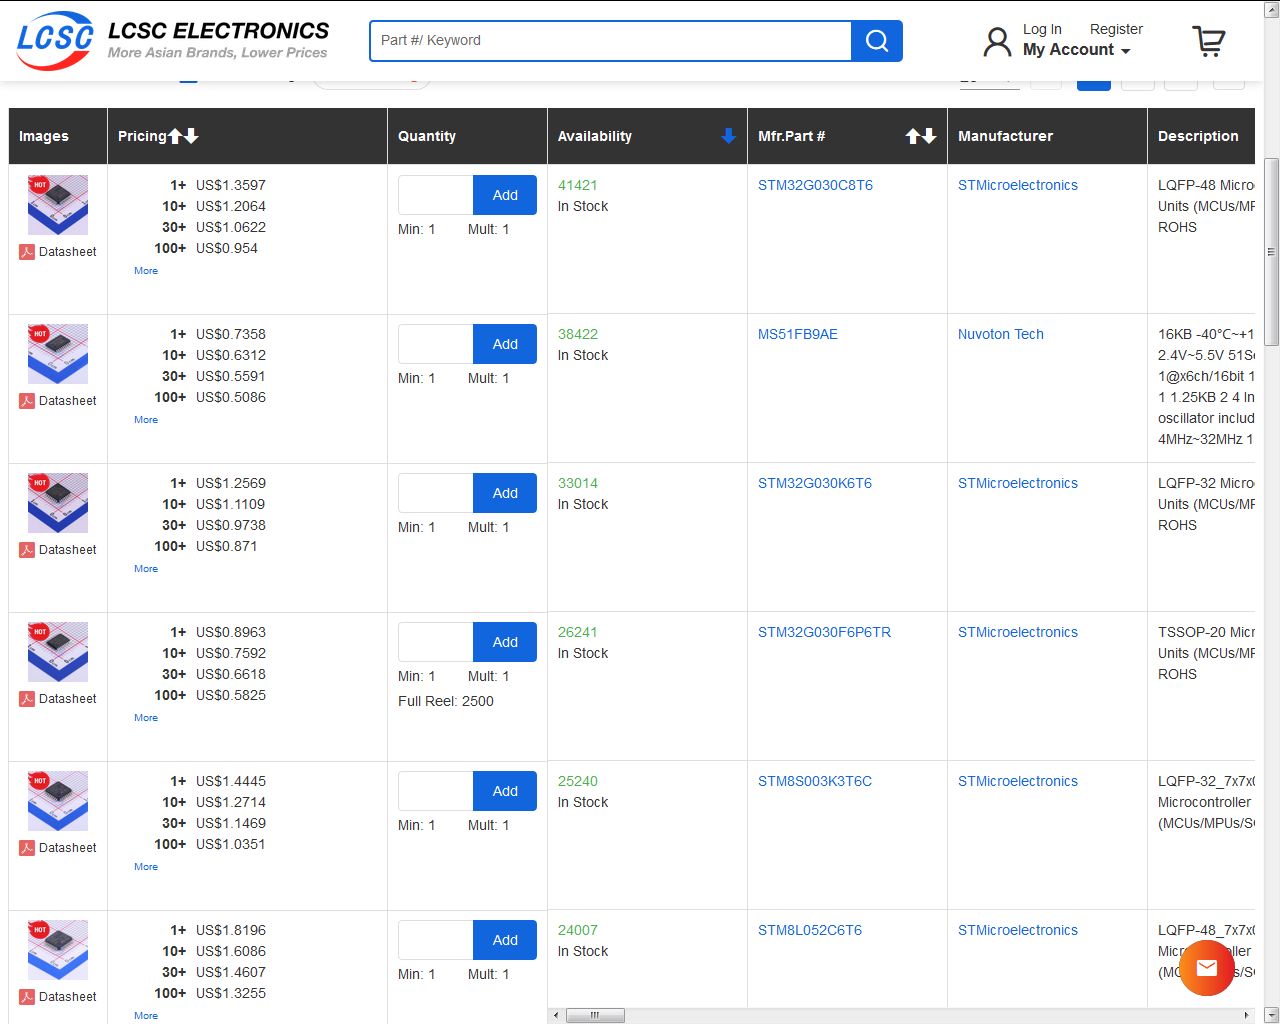
Task: Open the PDF datasheet icon for STM32G030C8T6
Action: click(27, 252)
